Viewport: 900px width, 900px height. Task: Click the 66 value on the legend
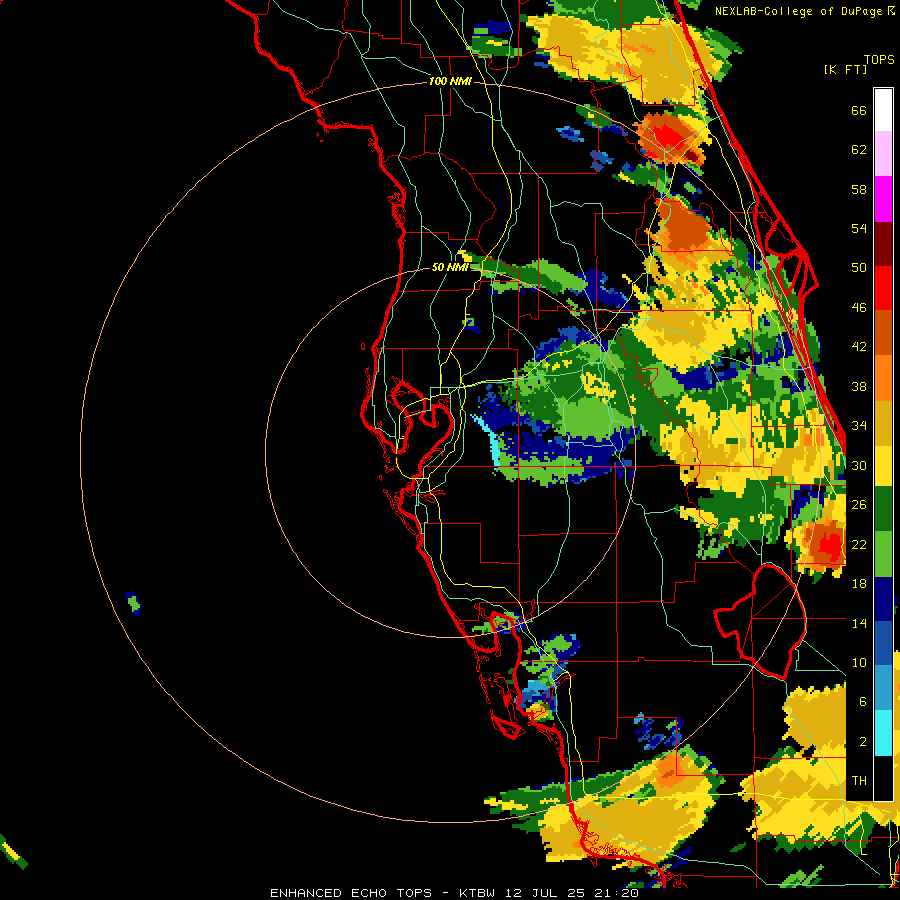click(859, 111)
